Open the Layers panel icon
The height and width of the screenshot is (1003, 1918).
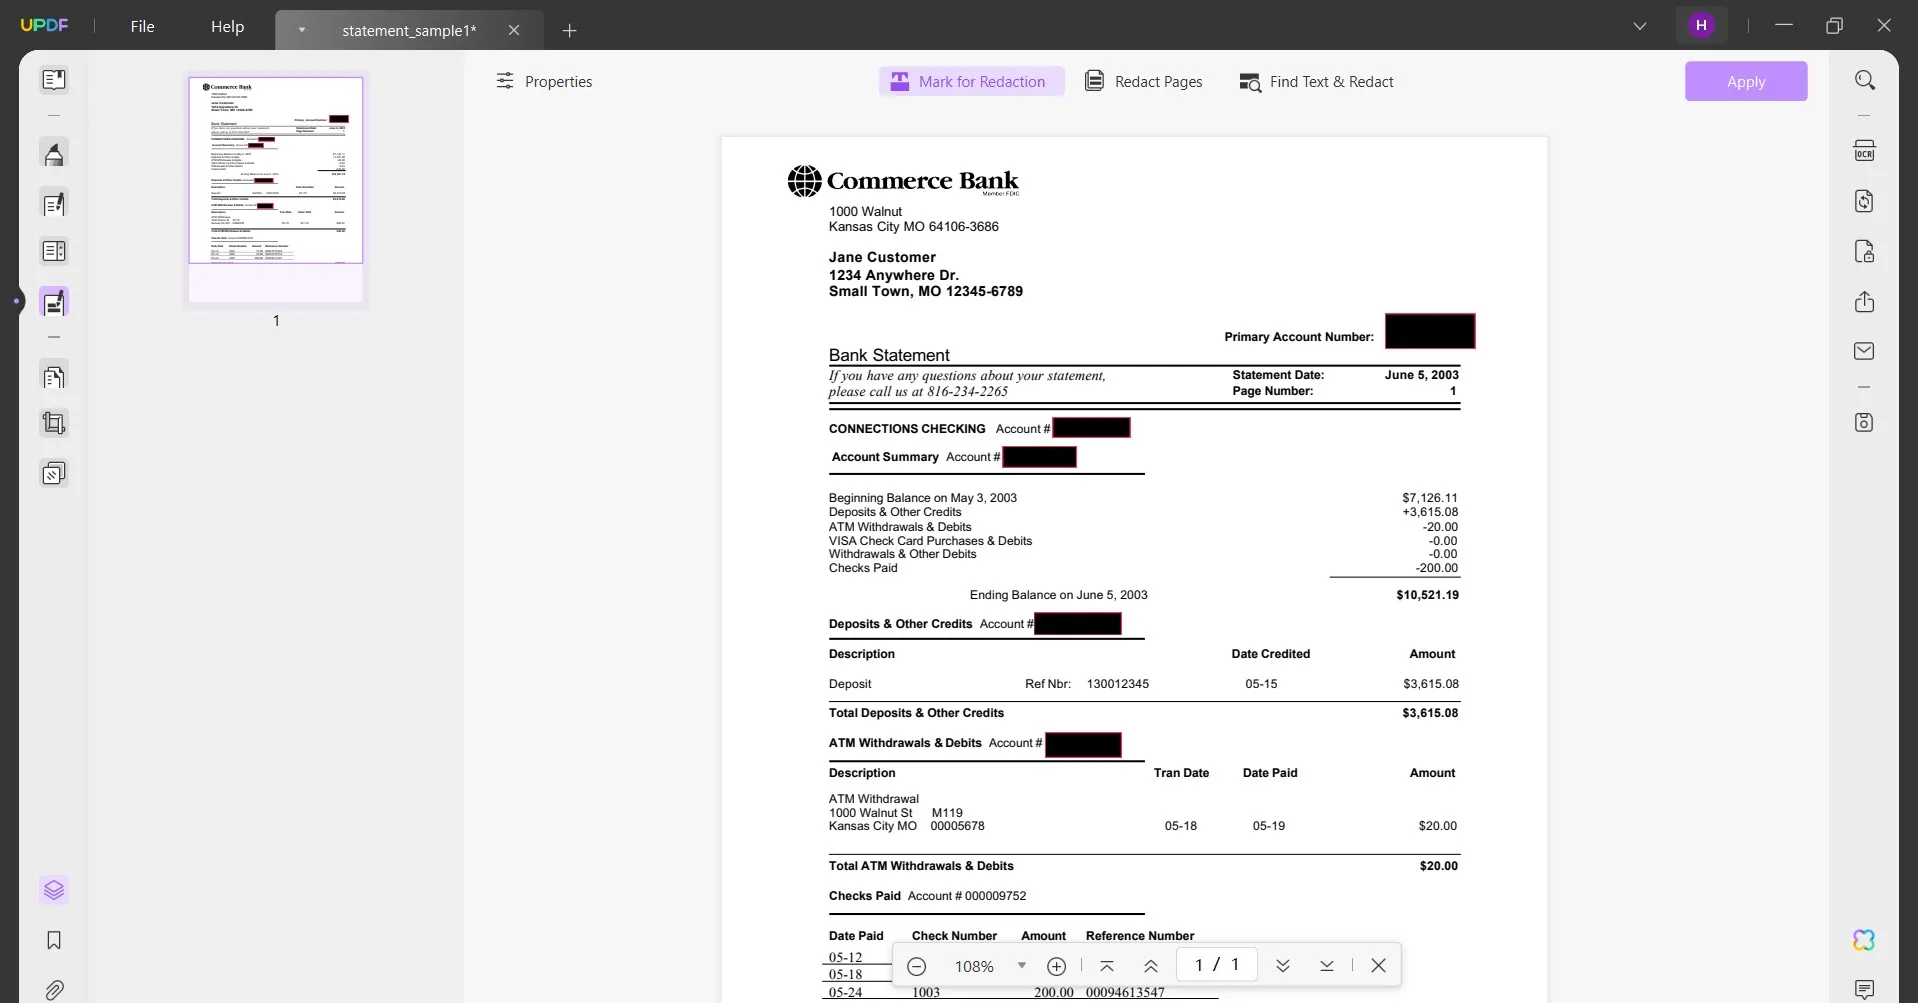[x=54, y=889]
